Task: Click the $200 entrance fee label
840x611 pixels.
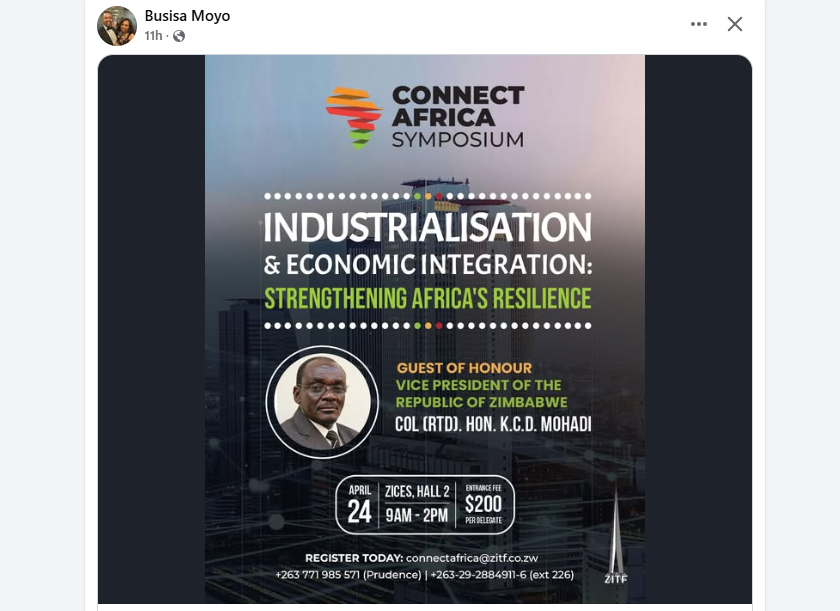Action: 484,504
